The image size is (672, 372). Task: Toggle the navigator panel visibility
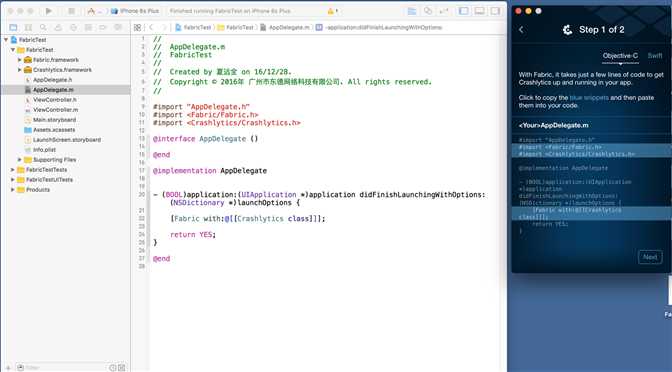[x=464, y=11]
